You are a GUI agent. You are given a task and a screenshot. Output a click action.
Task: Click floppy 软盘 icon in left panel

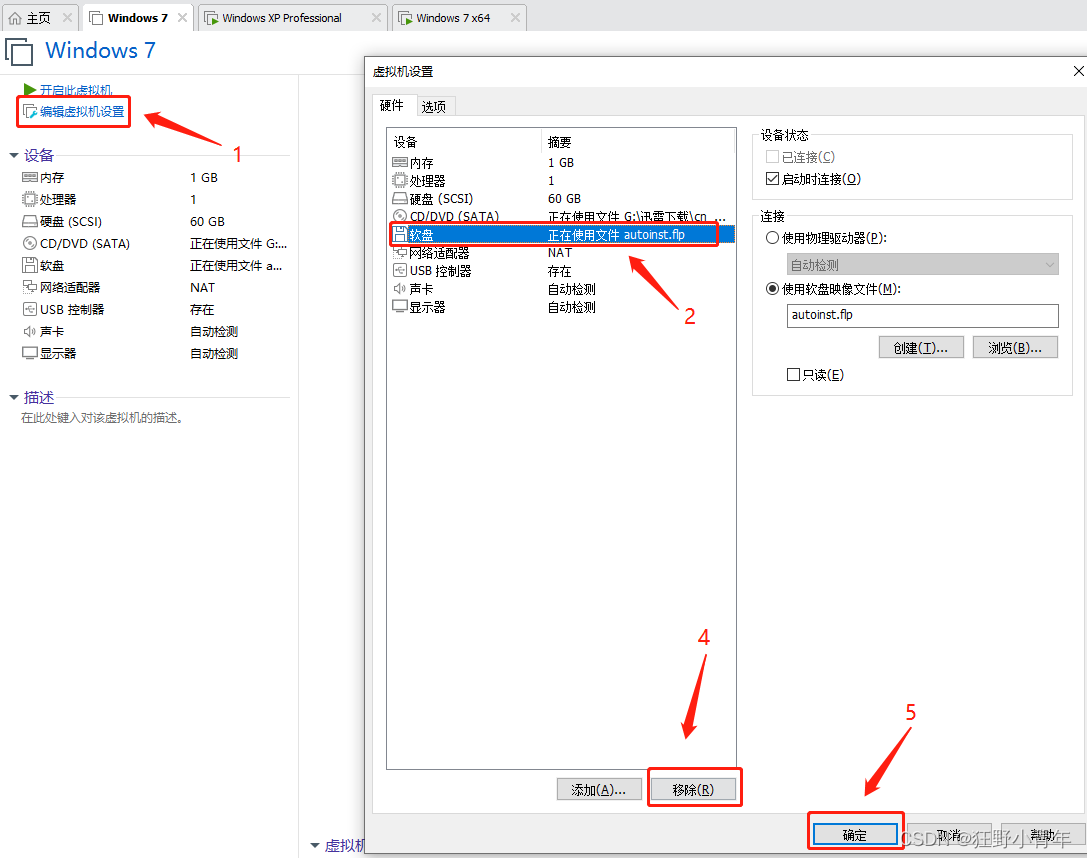pyautogui.click(x=30, y=265)
